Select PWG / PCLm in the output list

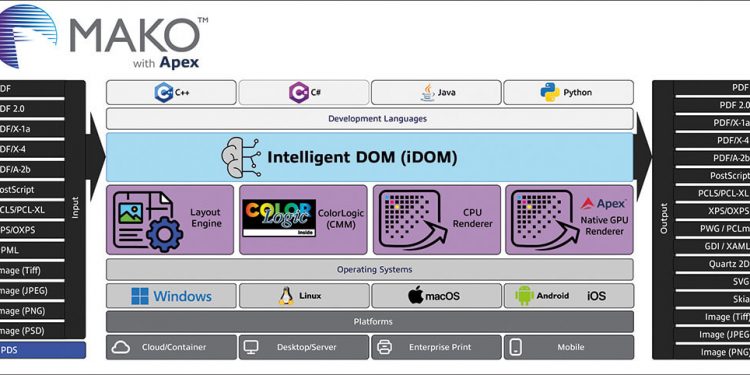tap(712, 229)
